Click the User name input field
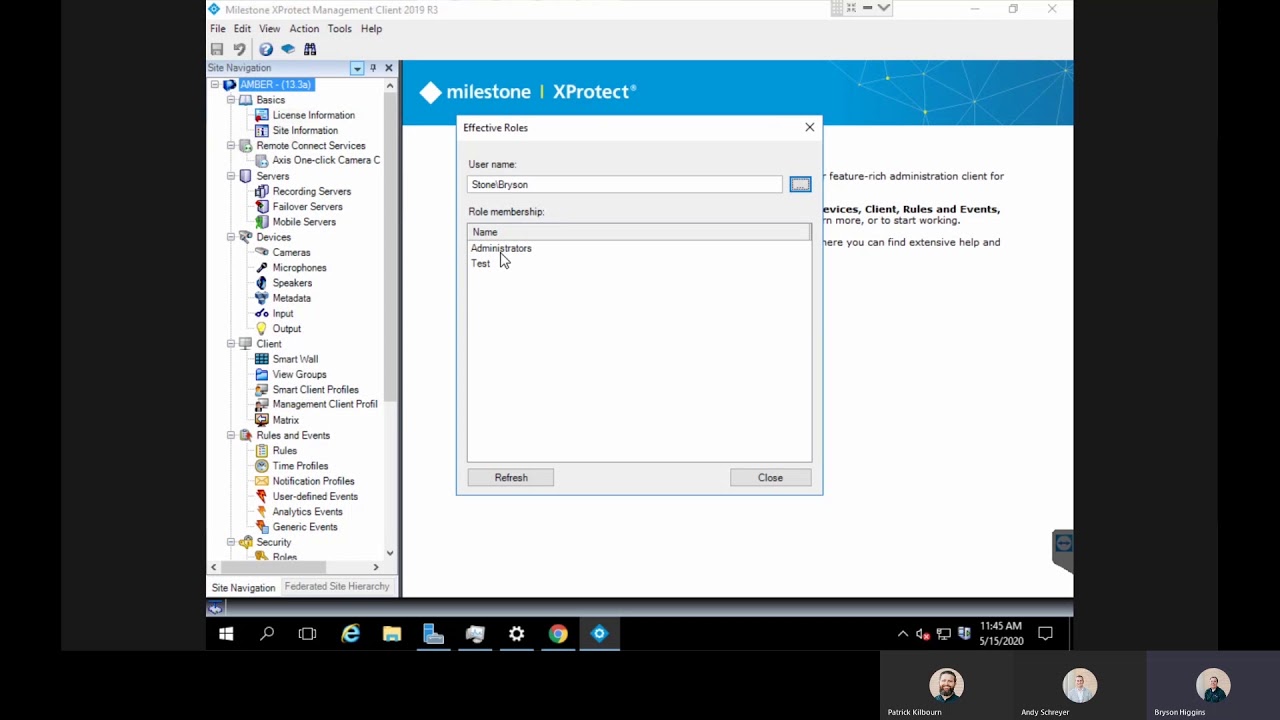Screen dimensions: 1280x720 (x=625, y=185)
